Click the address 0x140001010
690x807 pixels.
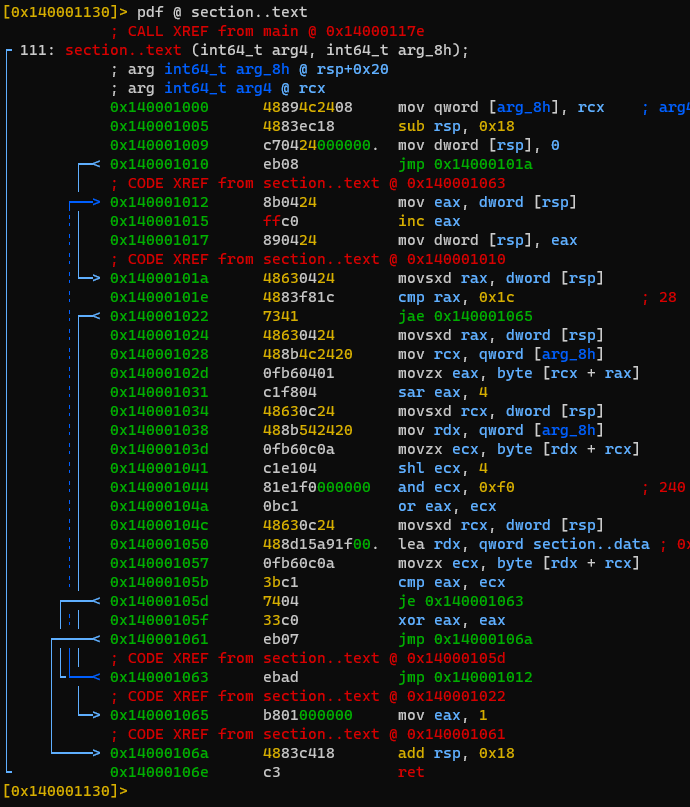160,164
